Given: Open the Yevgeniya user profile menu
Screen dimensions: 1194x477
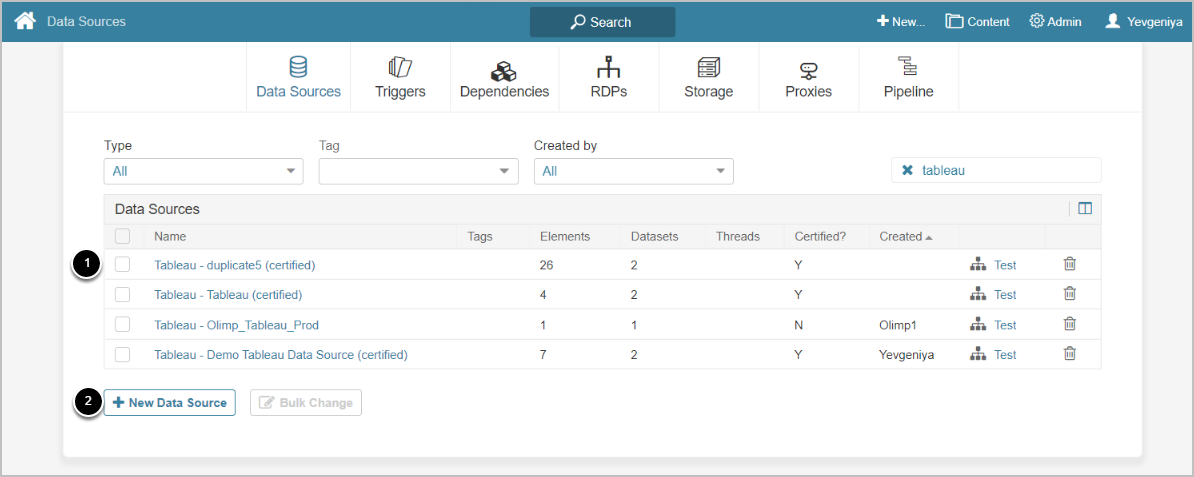Looking at the screenshot, I should point(1143,21).
